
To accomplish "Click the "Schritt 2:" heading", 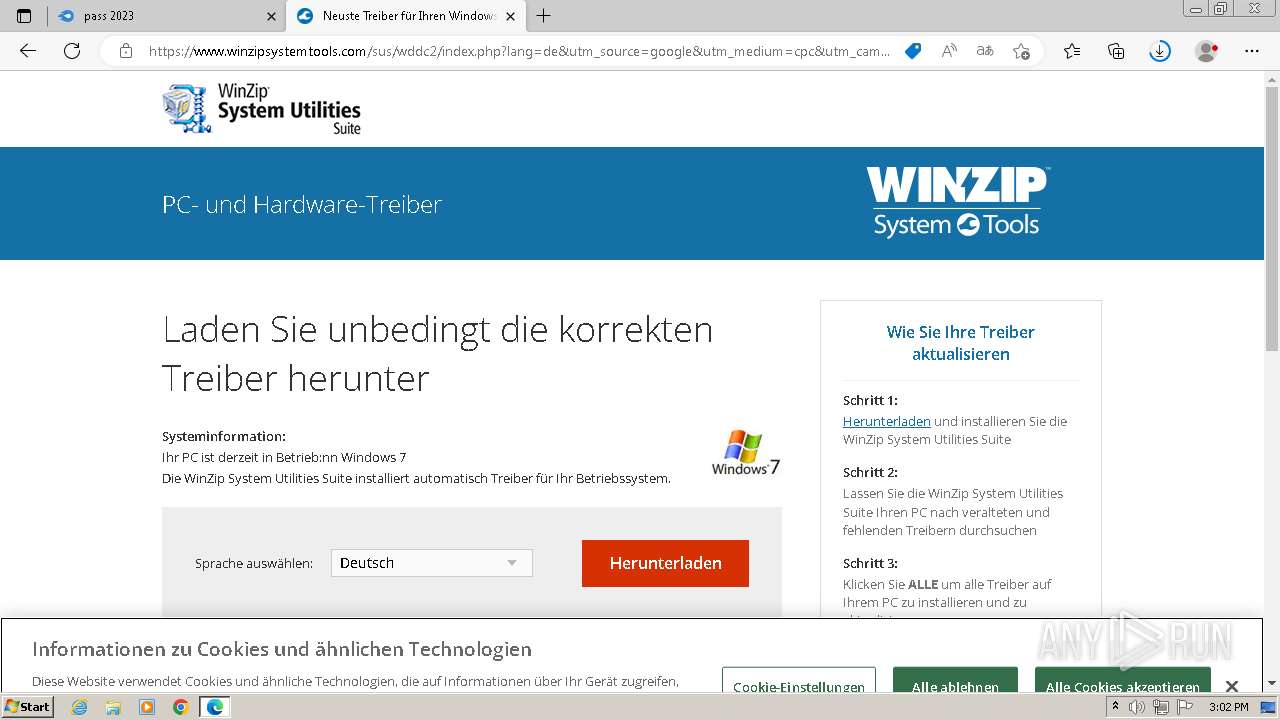I will pyautogui.click(x=870, y=472).
